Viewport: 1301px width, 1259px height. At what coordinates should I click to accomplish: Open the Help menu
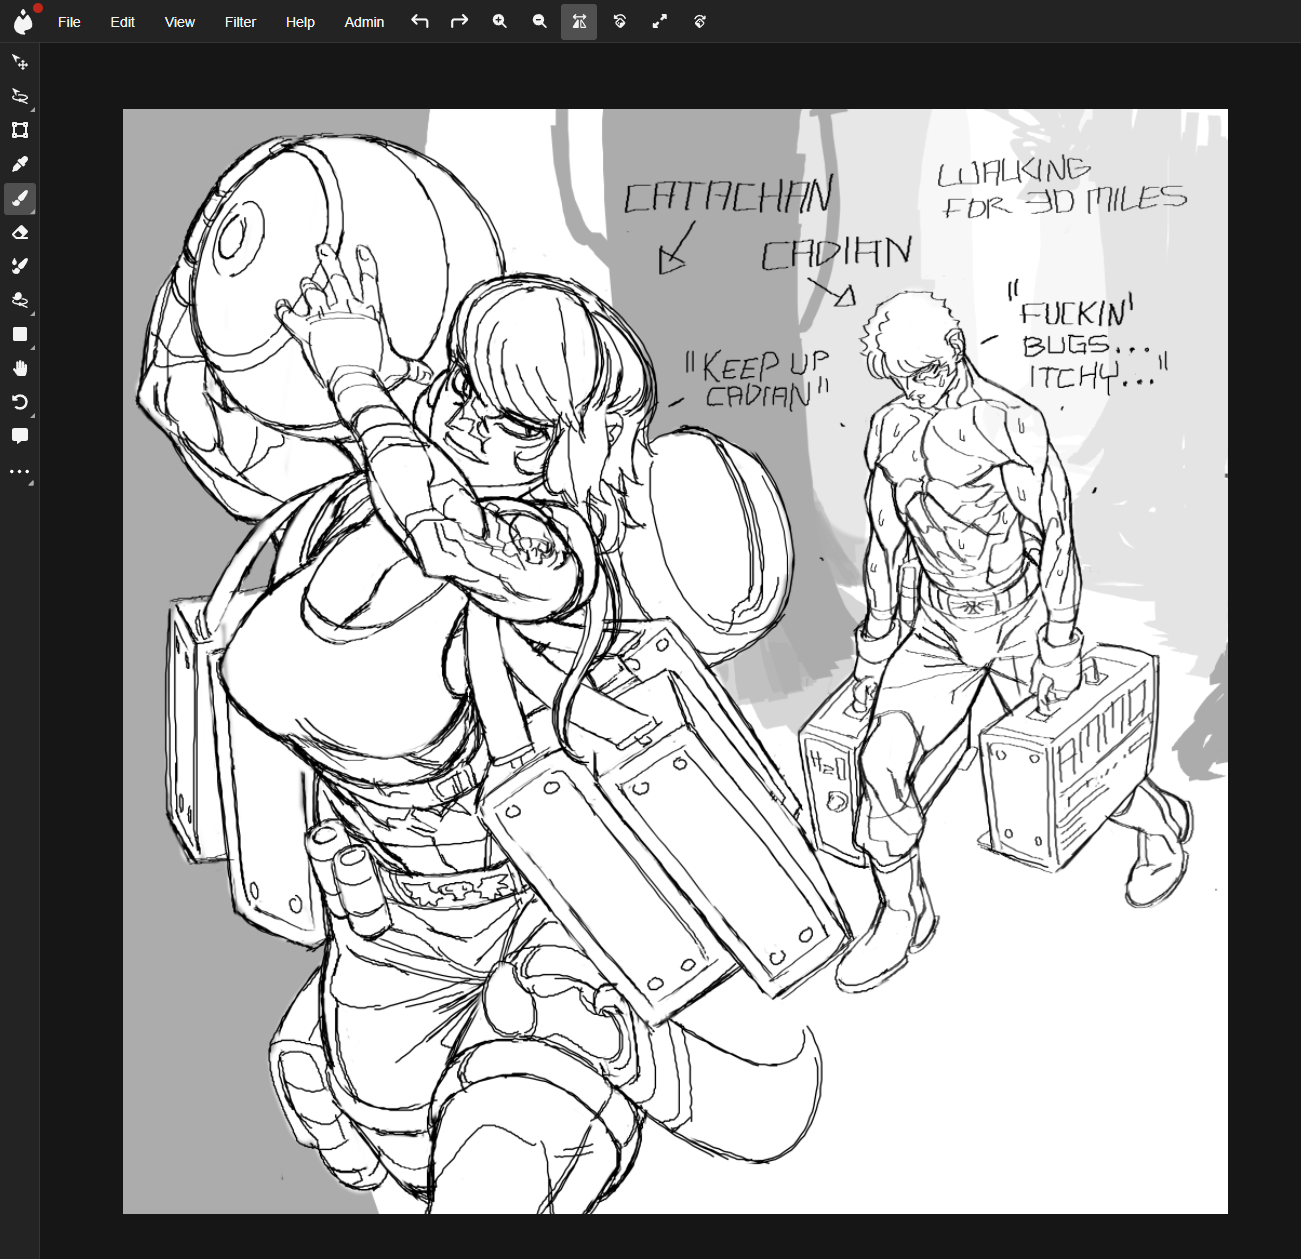[300, 22]
